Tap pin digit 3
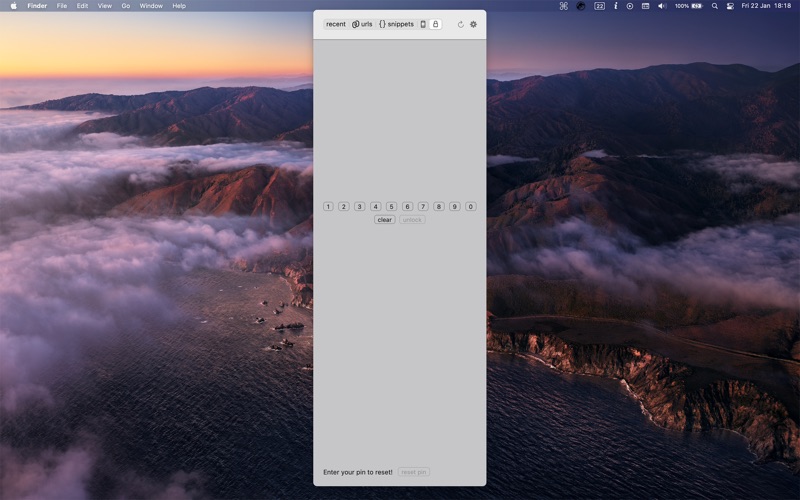Viewport: 800px width, 500px height. coord(360,207)
